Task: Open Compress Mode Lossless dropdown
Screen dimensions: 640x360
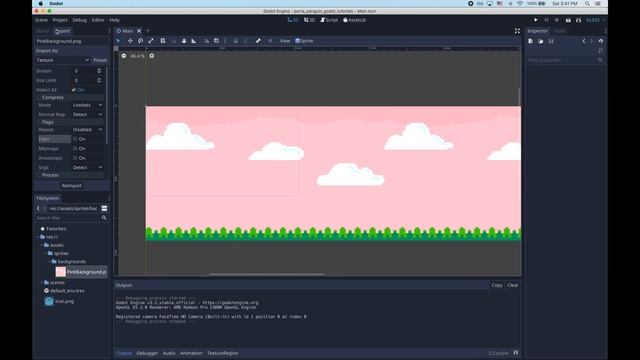Action: point(87,105)
